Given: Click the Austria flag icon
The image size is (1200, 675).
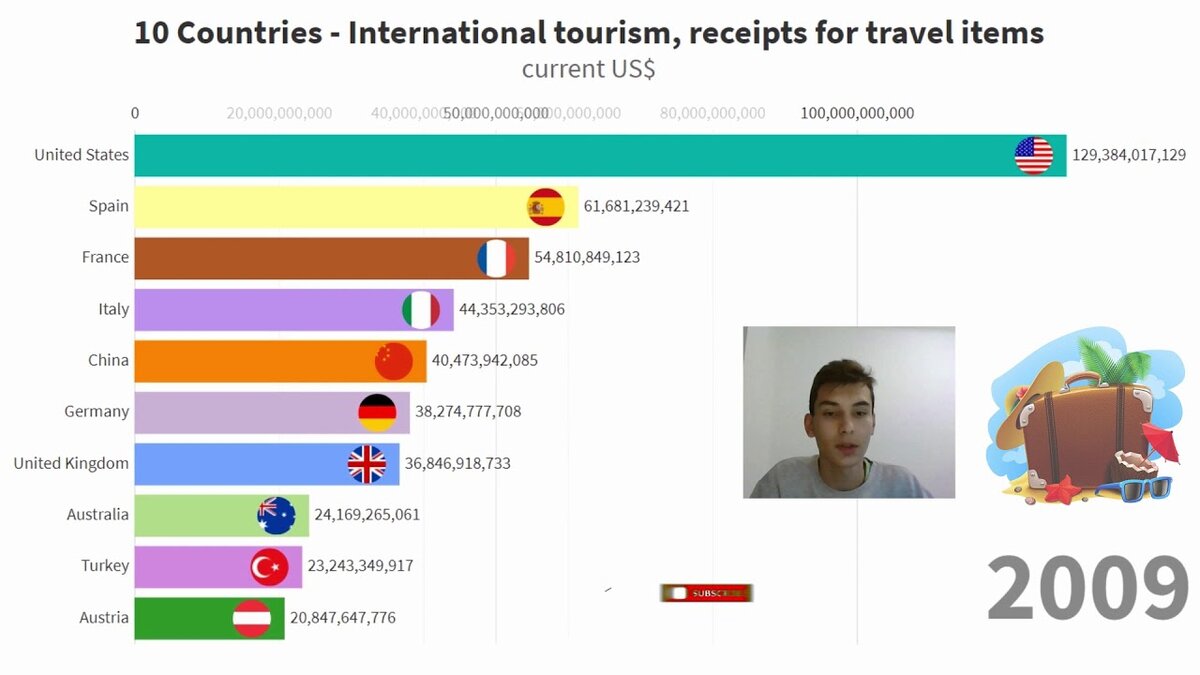Looking at the screenshot, I should pyautogui.click(x=252, y=619).
